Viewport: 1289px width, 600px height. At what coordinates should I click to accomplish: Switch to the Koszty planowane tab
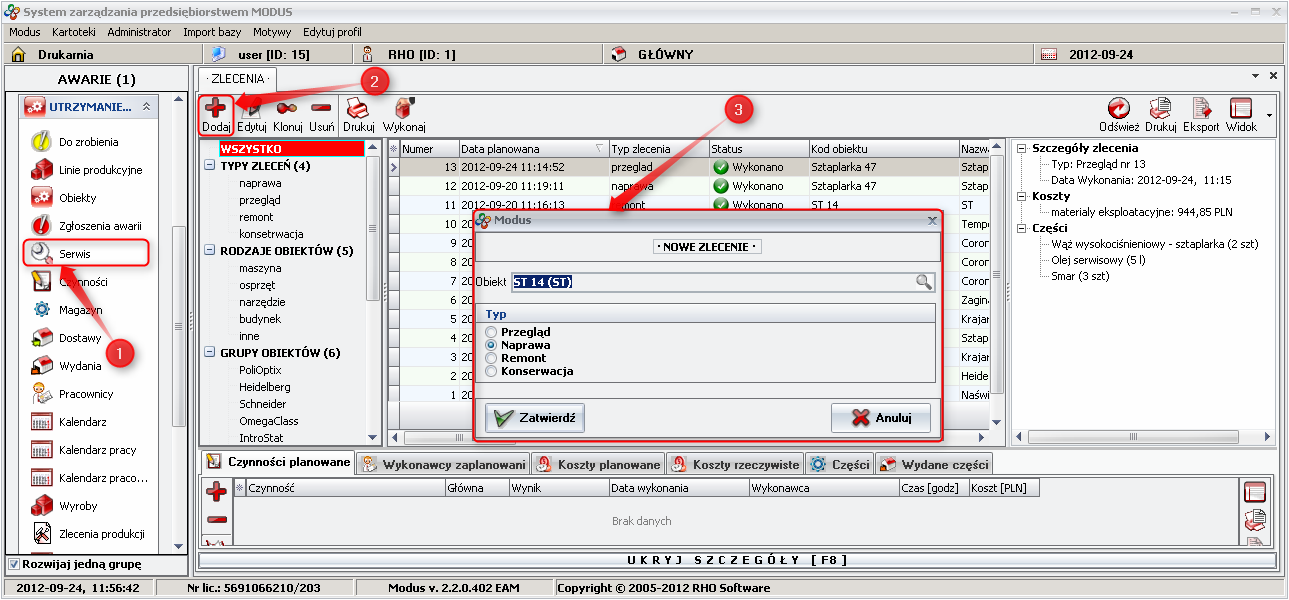click(598, 464)
